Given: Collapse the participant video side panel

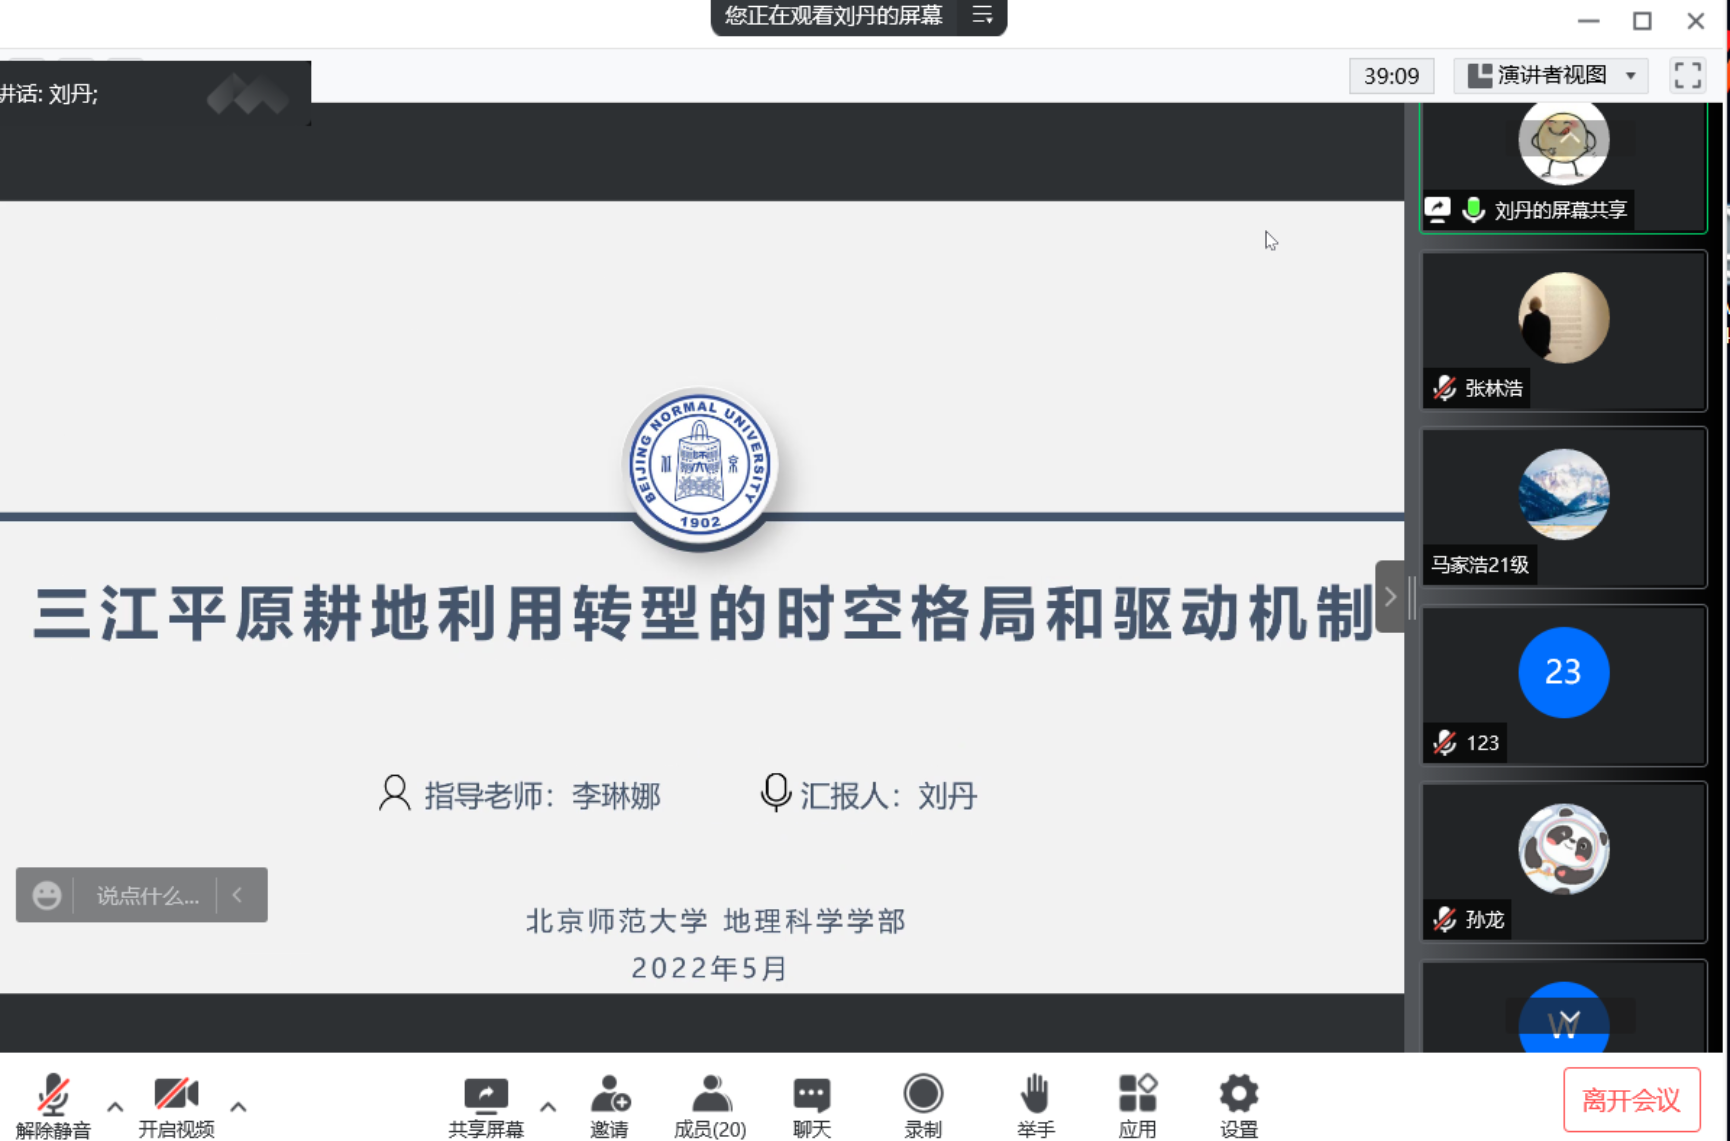Looking at the screenshot, I should tap(1390, 597).
